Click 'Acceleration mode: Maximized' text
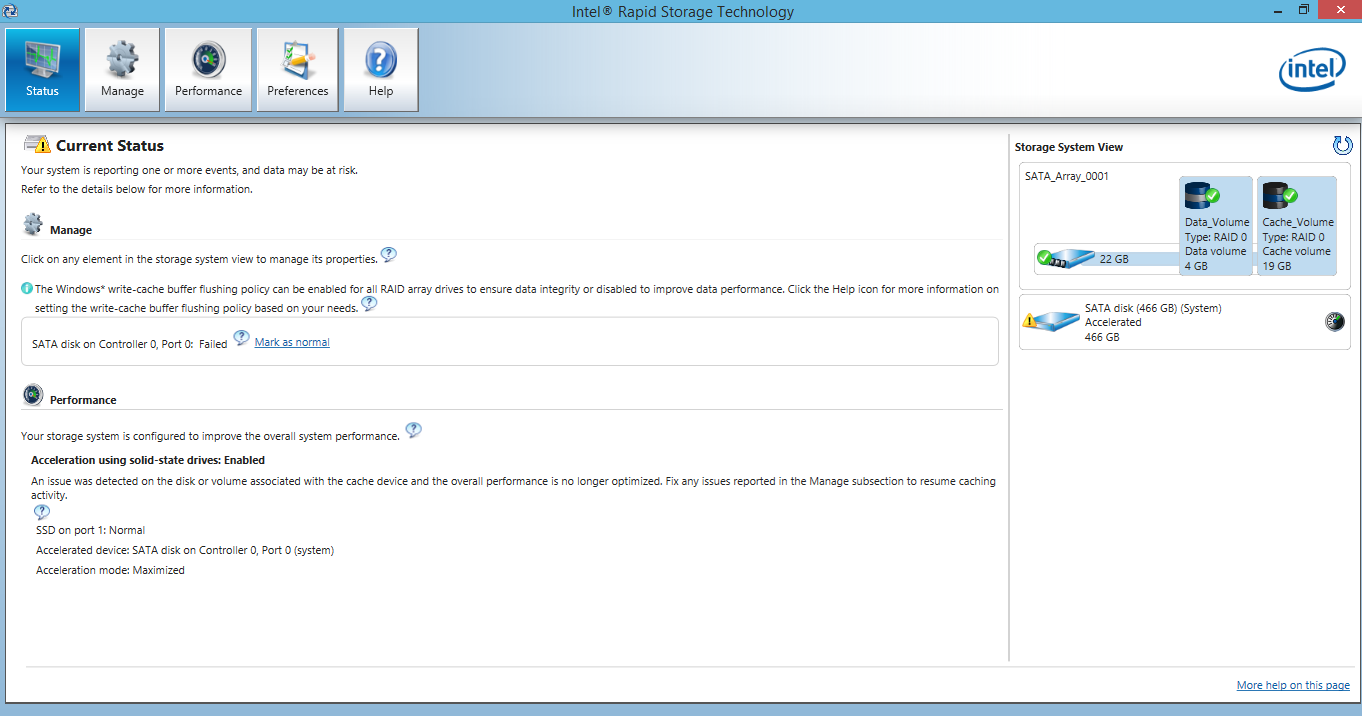The image size is (1362, 716). tap(110, 570)
